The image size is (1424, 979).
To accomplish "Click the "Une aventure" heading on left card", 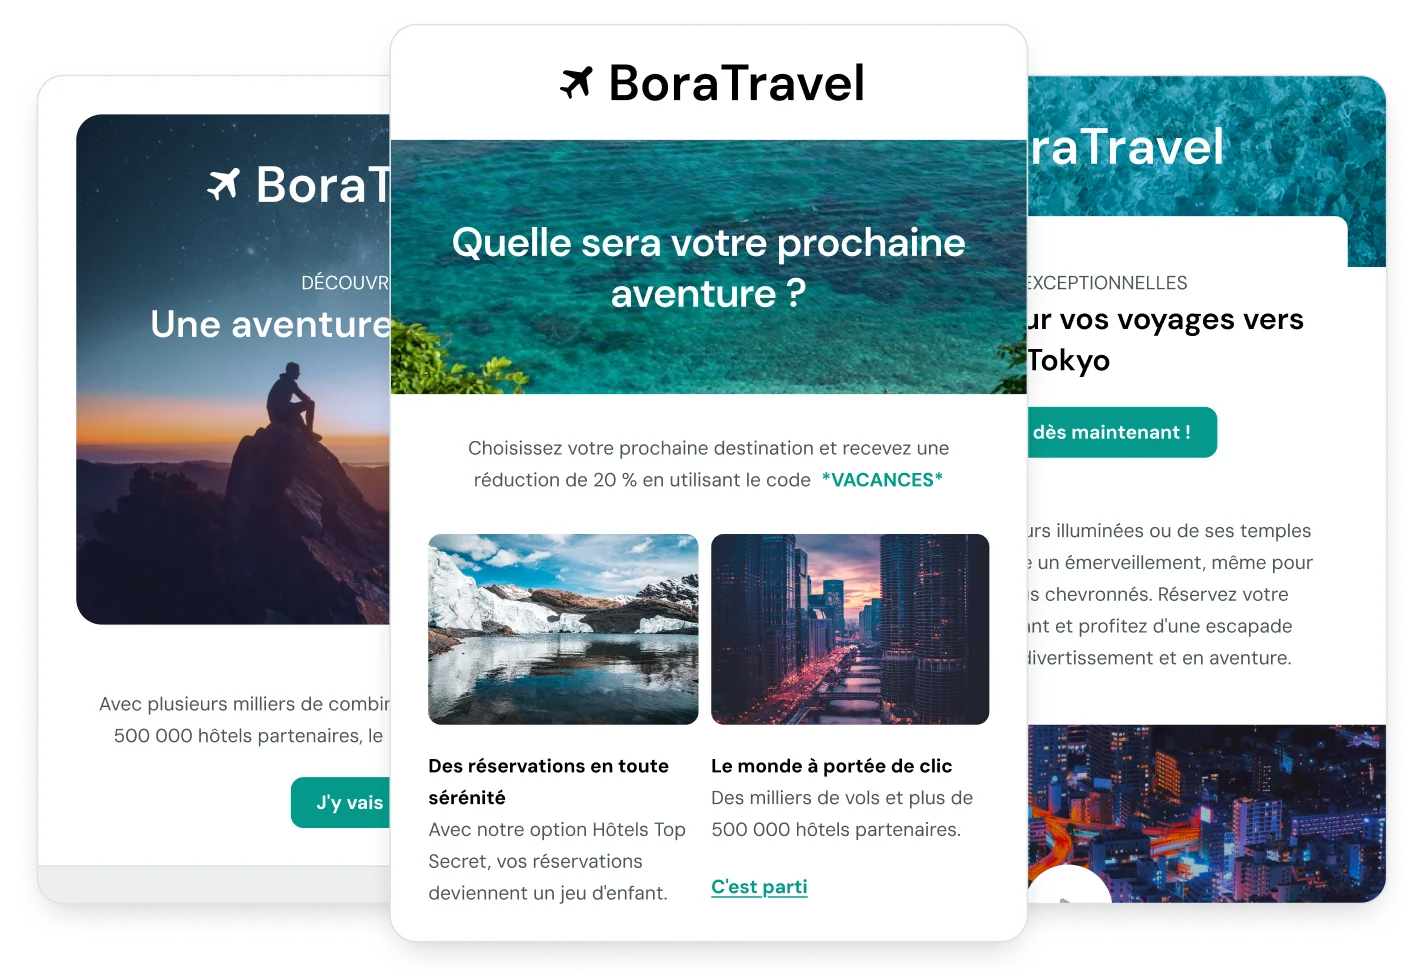I will coord(270,324).
